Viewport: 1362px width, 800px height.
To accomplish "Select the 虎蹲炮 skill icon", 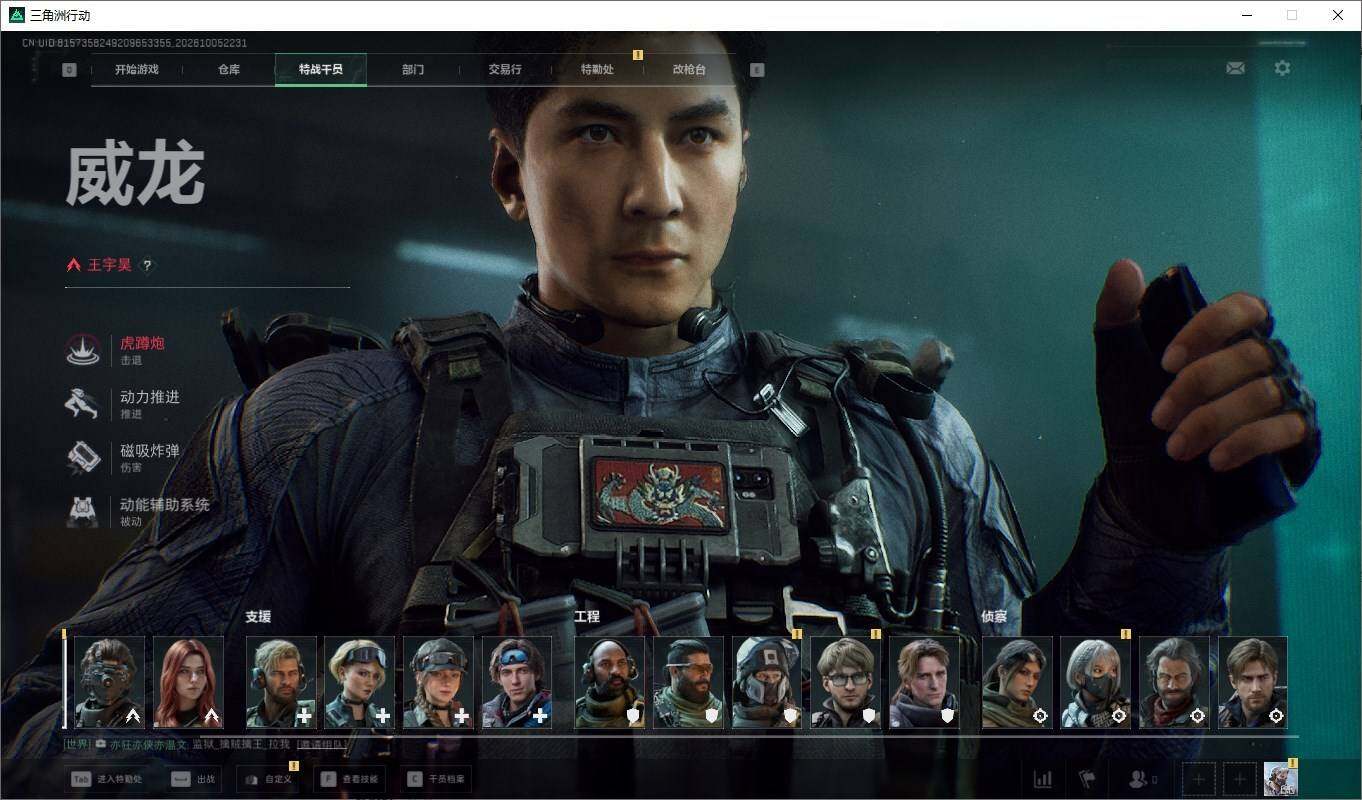I will [x=83, y=350].
